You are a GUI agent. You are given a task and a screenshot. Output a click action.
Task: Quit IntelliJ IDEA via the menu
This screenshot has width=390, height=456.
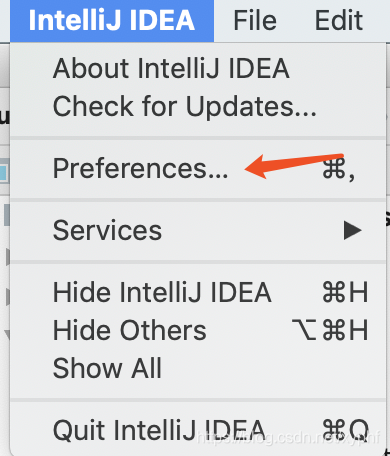click(x=198, y=430)
